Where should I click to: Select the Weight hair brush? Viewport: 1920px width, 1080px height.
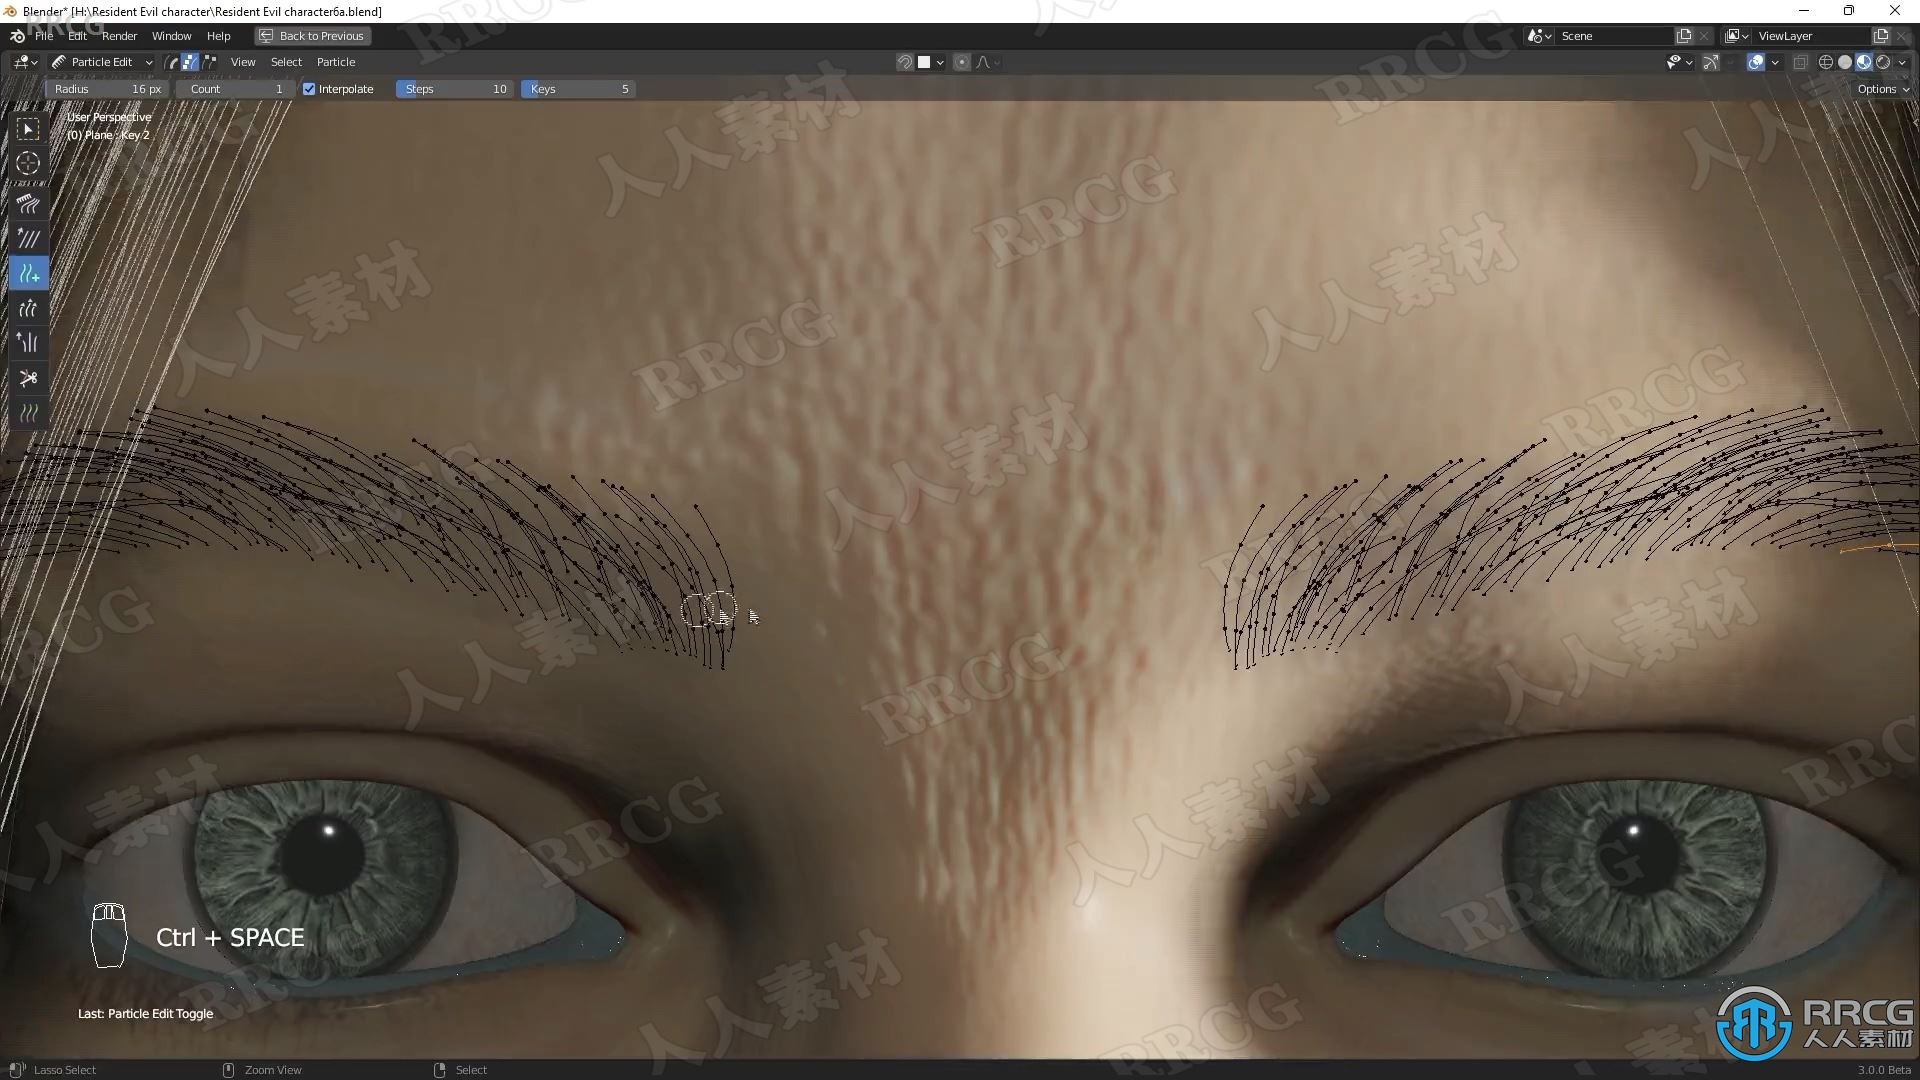(x=28, y=412)
